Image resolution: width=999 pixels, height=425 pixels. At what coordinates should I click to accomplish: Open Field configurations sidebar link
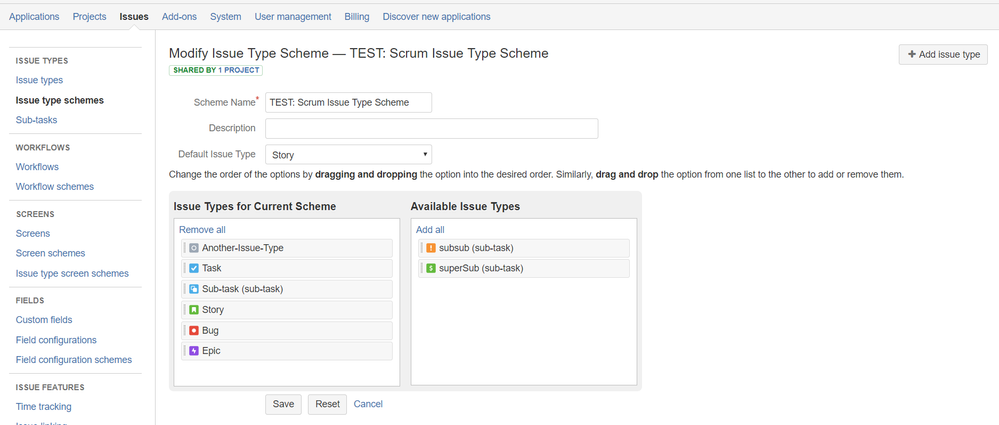(56, 340)
